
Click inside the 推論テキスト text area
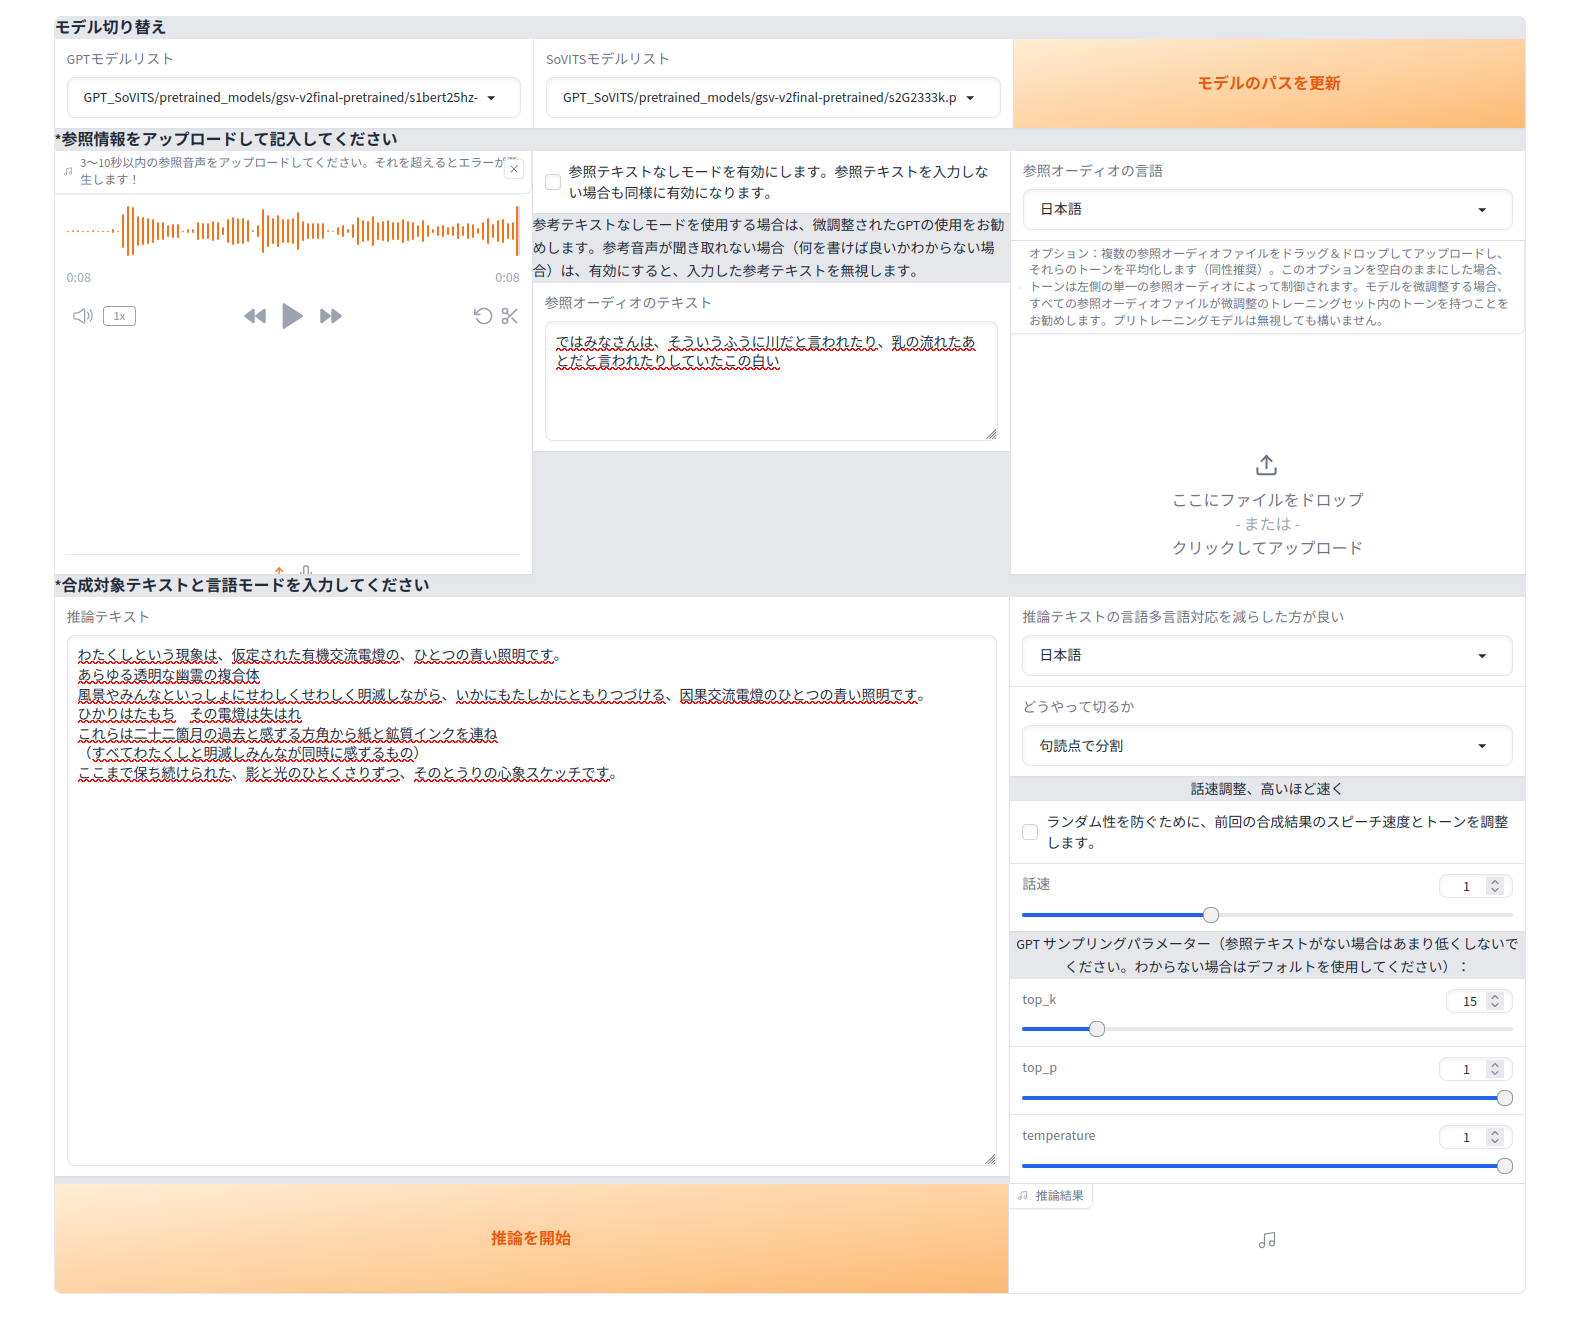[x=531, y=950]
